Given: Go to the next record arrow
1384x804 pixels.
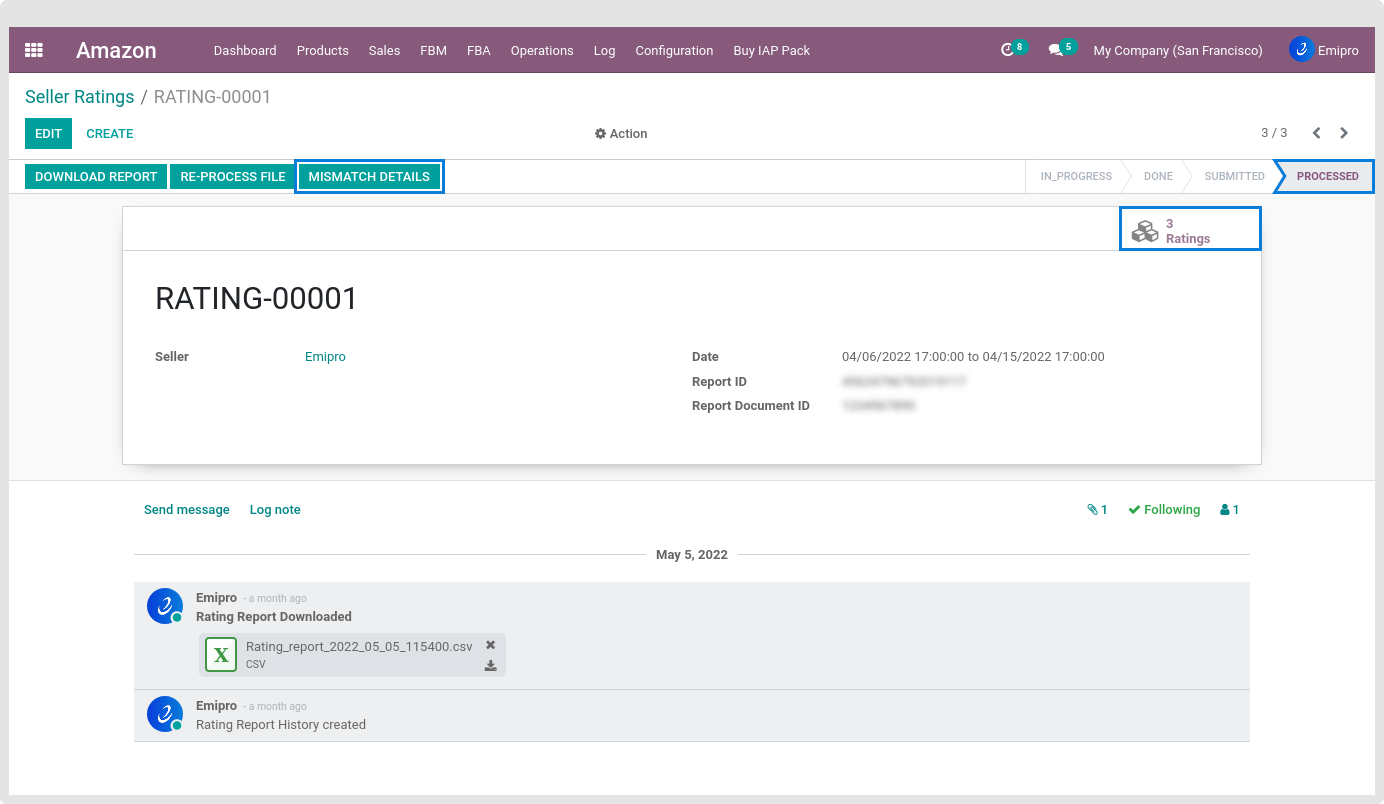Looking at the screenshot, I should (1344, 133).
